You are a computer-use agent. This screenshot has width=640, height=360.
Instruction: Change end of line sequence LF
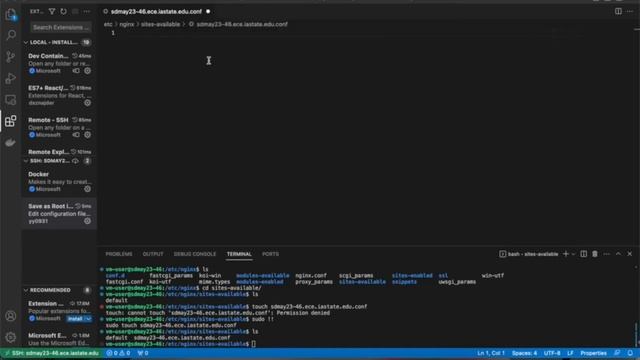[570, 353]
